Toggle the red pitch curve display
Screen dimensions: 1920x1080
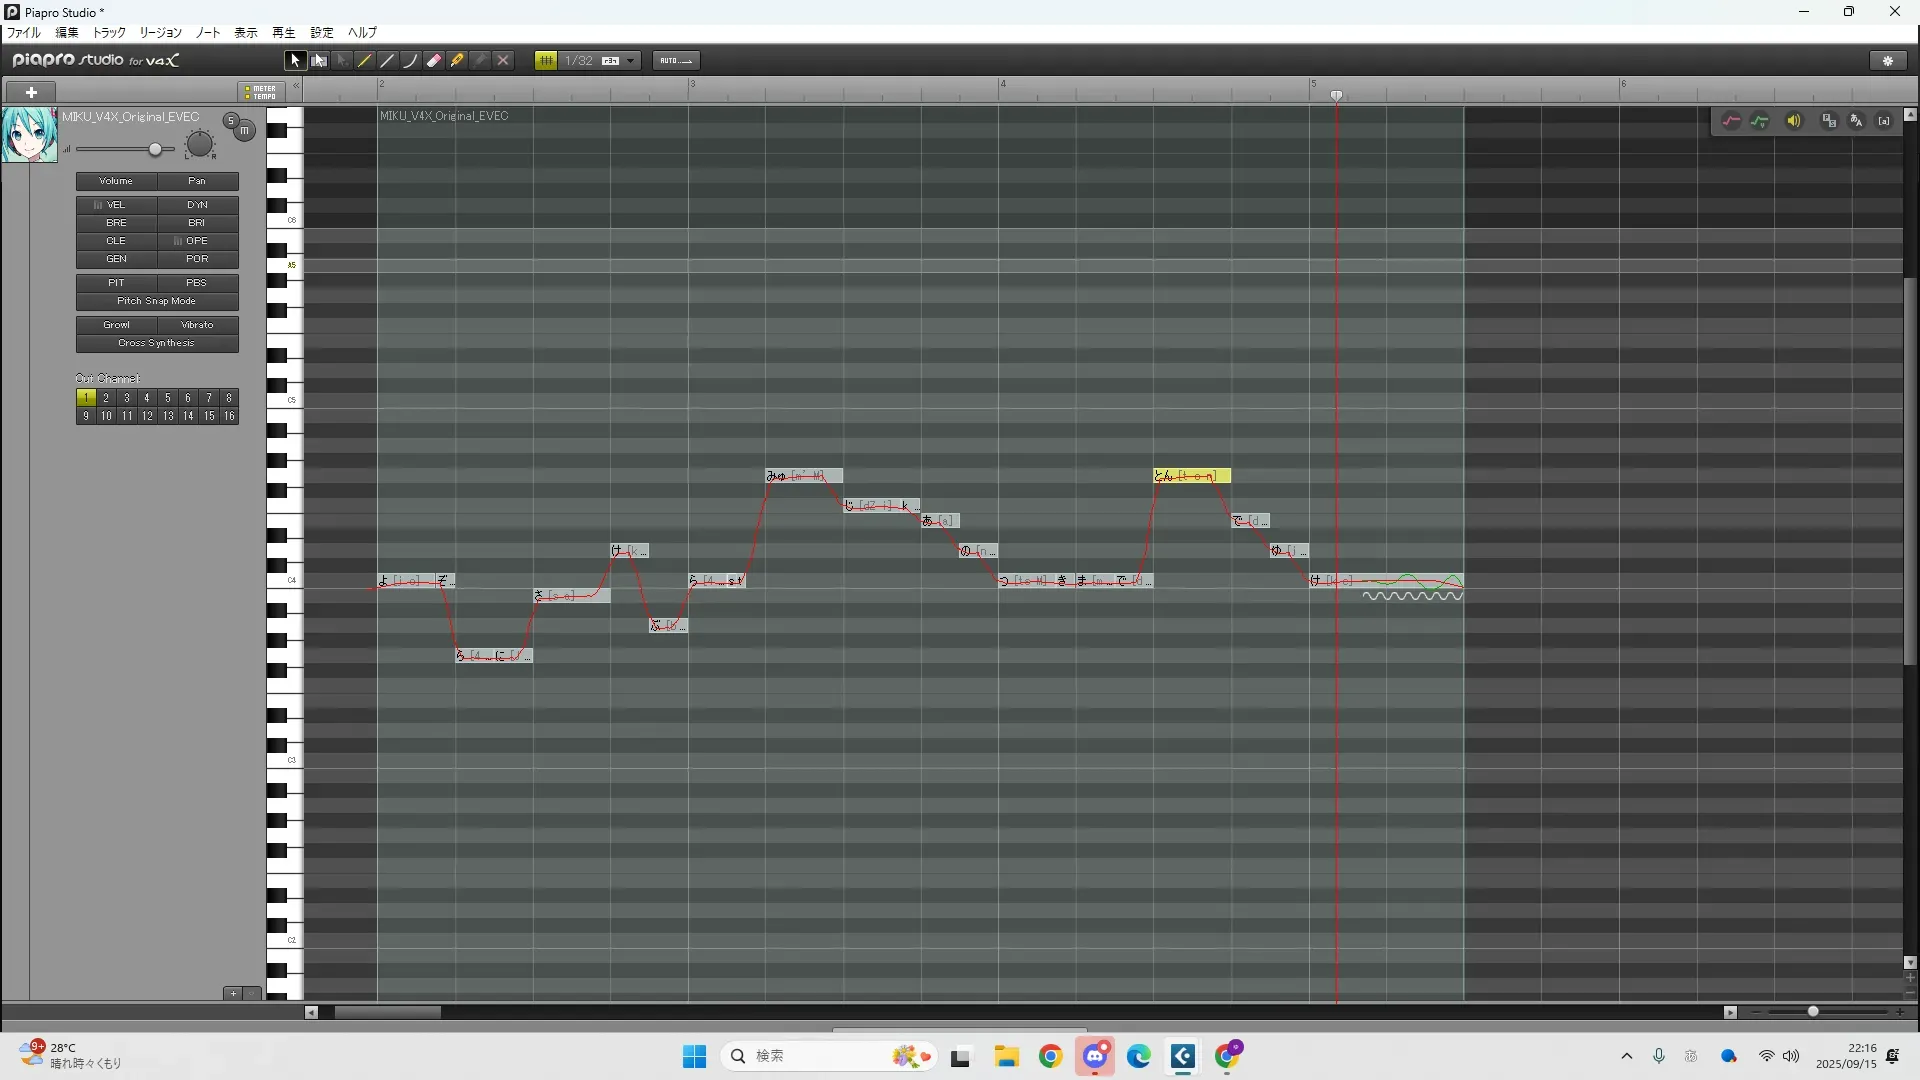tap(1731, 121)
